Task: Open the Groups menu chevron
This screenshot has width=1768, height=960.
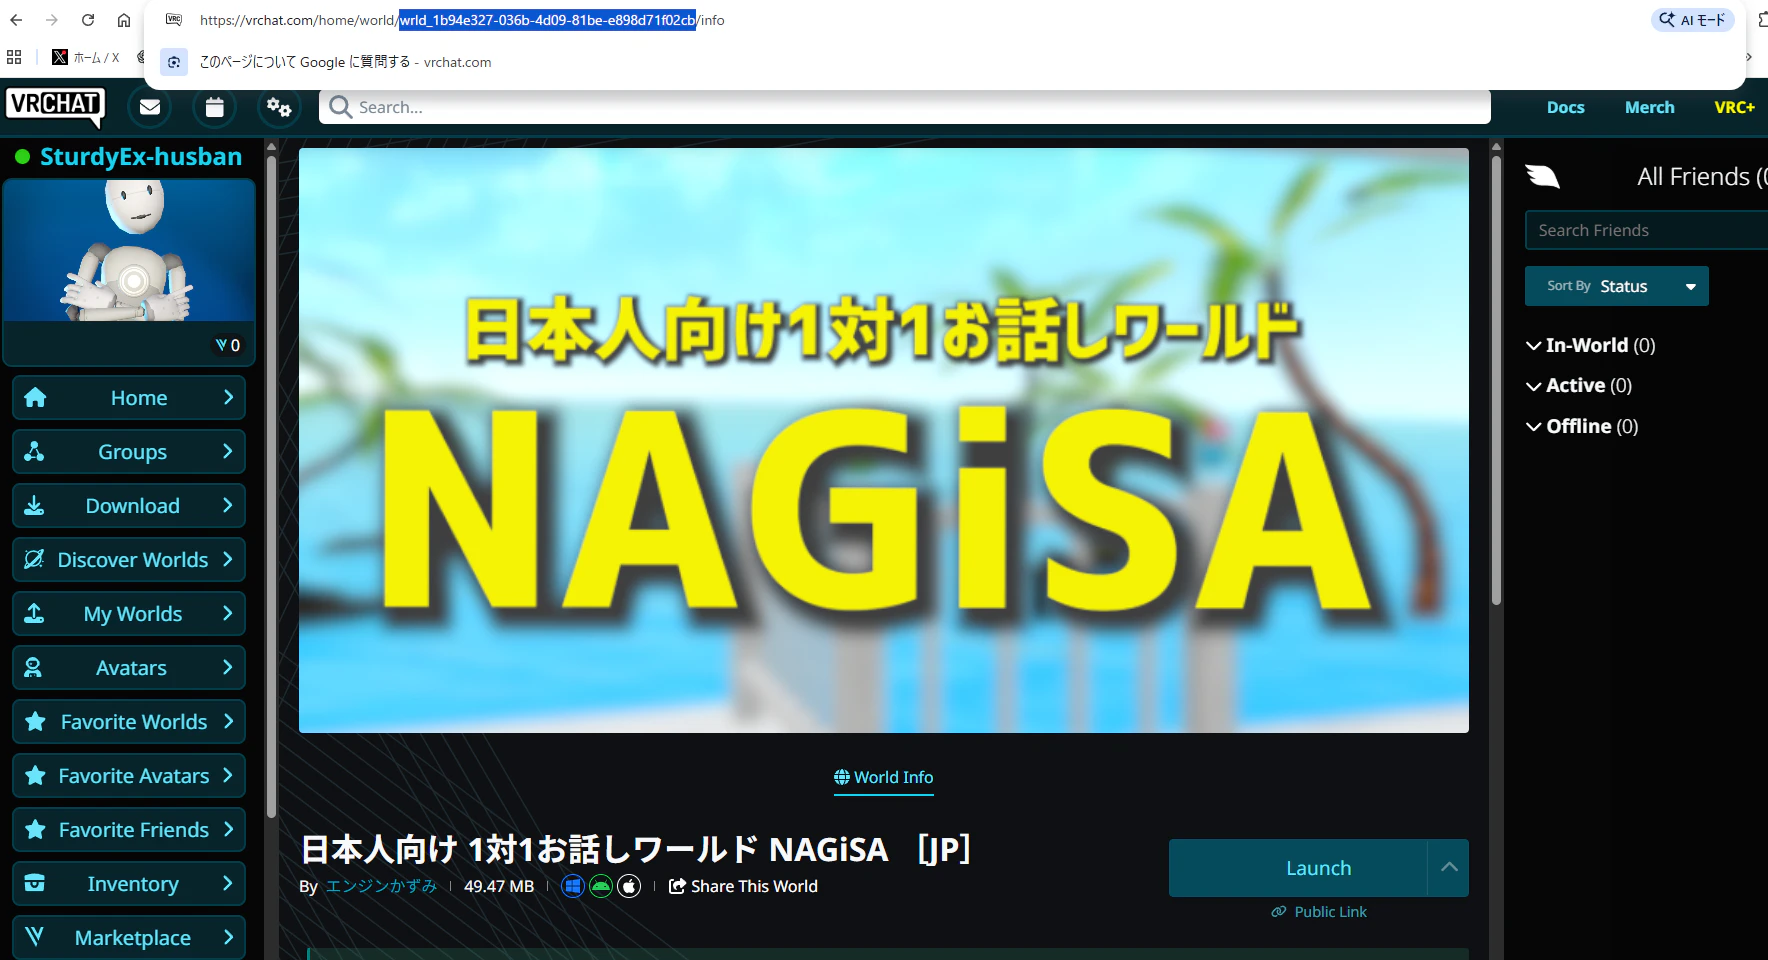Action: pyautogui.click(x=228, y=451)
